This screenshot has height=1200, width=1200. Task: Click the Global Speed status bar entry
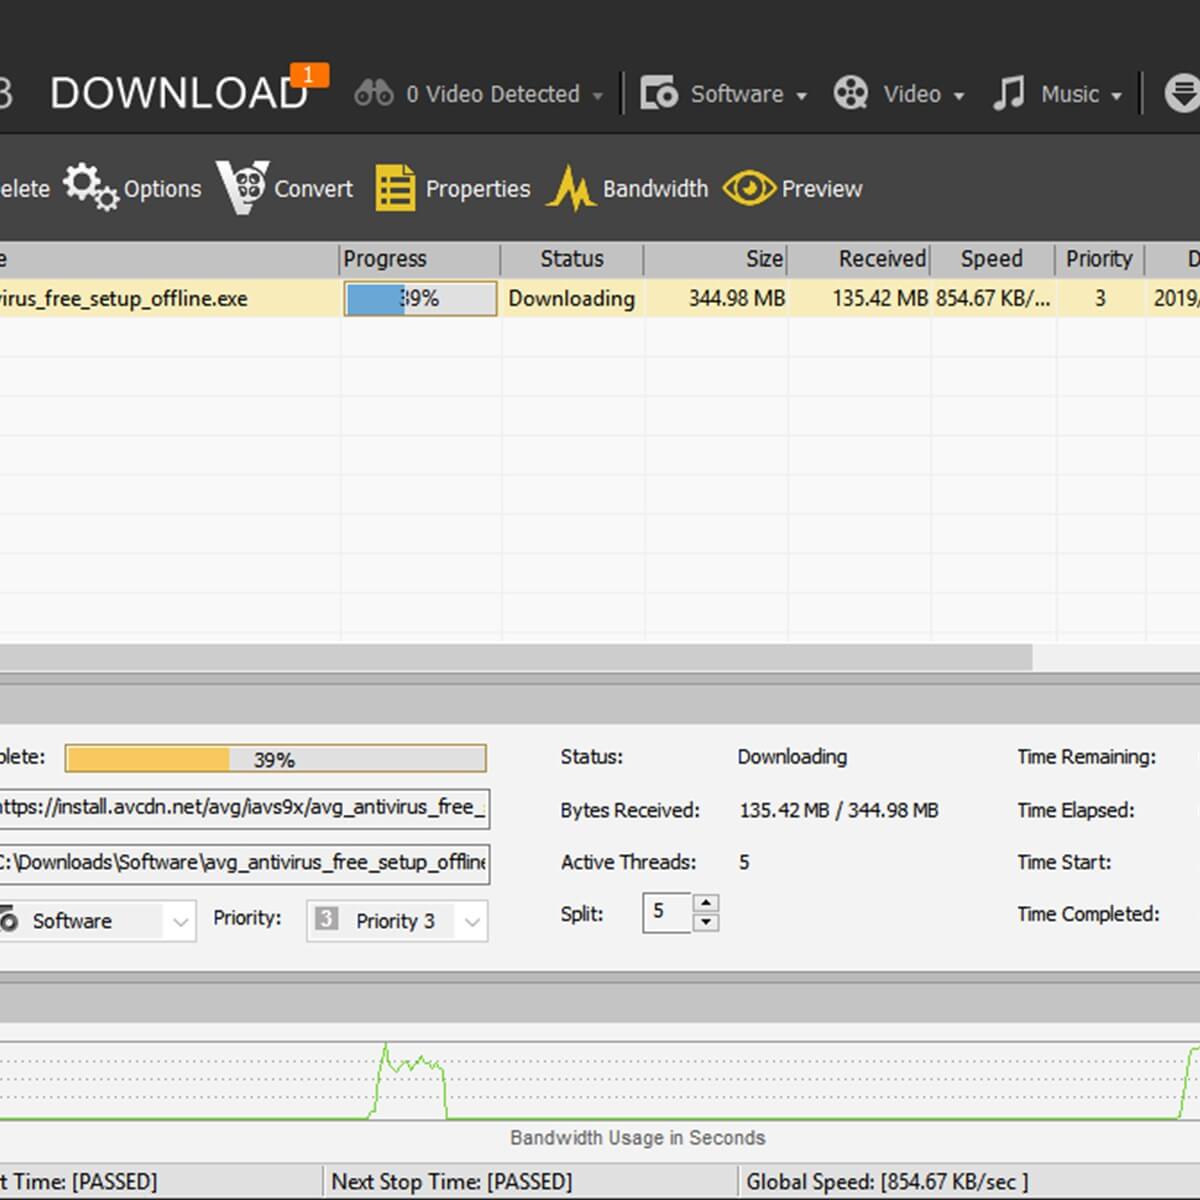[887, 1182]
